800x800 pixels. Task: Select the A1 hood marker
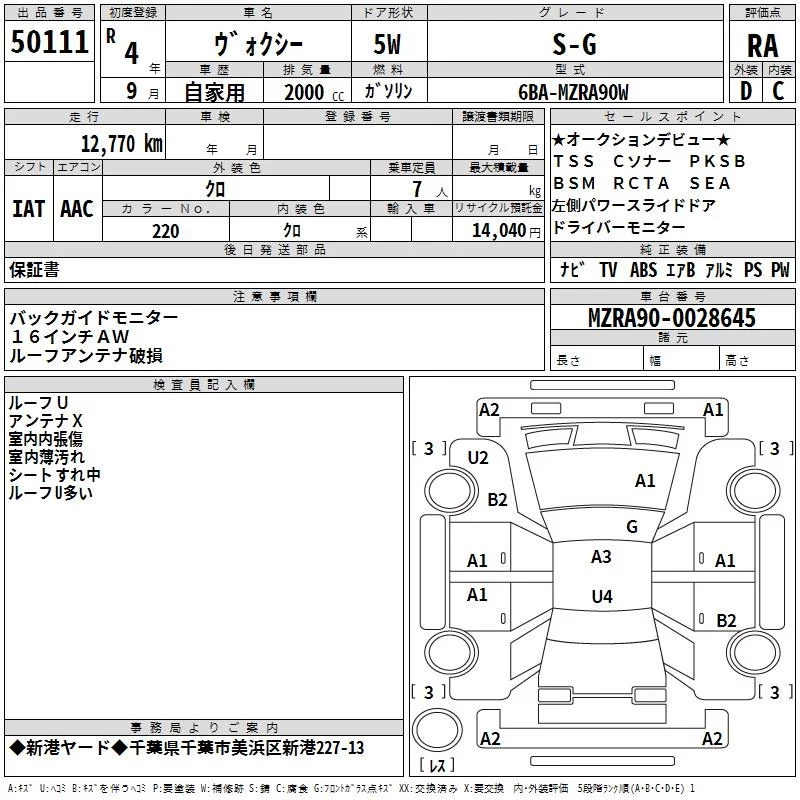tap(645, 481)
